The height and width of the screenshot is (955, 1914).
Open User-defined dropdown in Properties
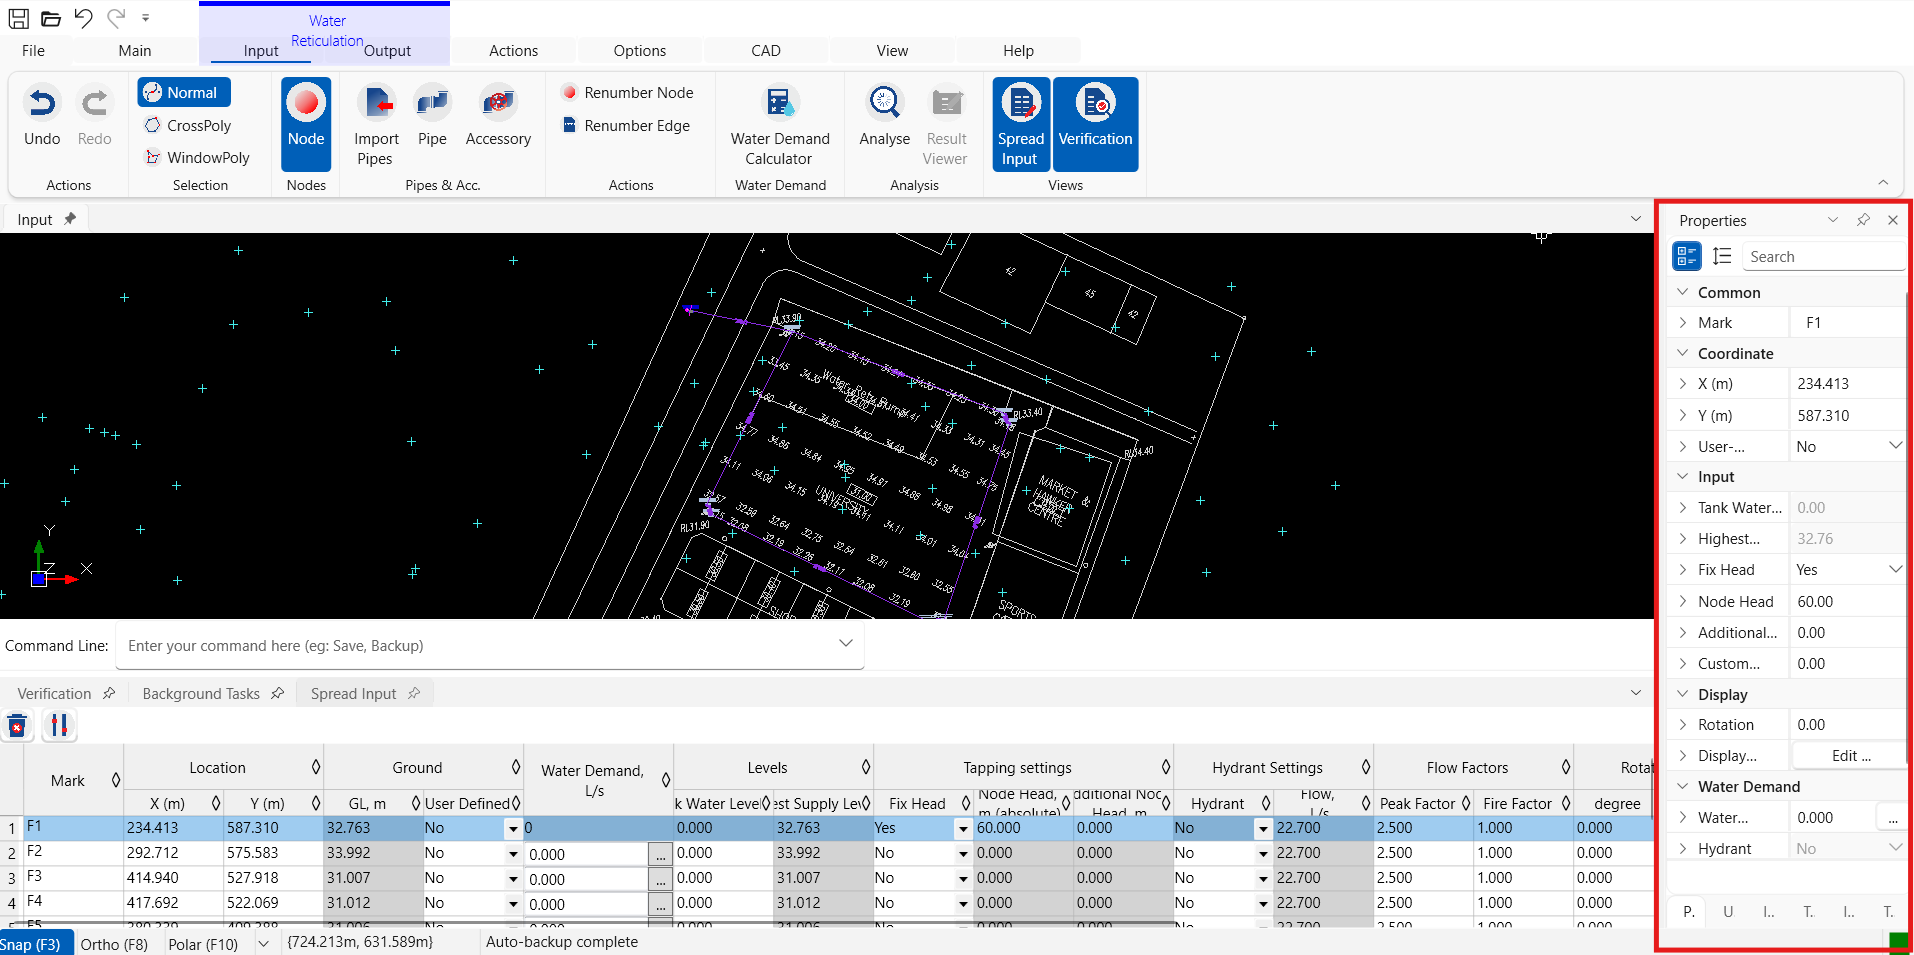click(x=1895, y=445)
